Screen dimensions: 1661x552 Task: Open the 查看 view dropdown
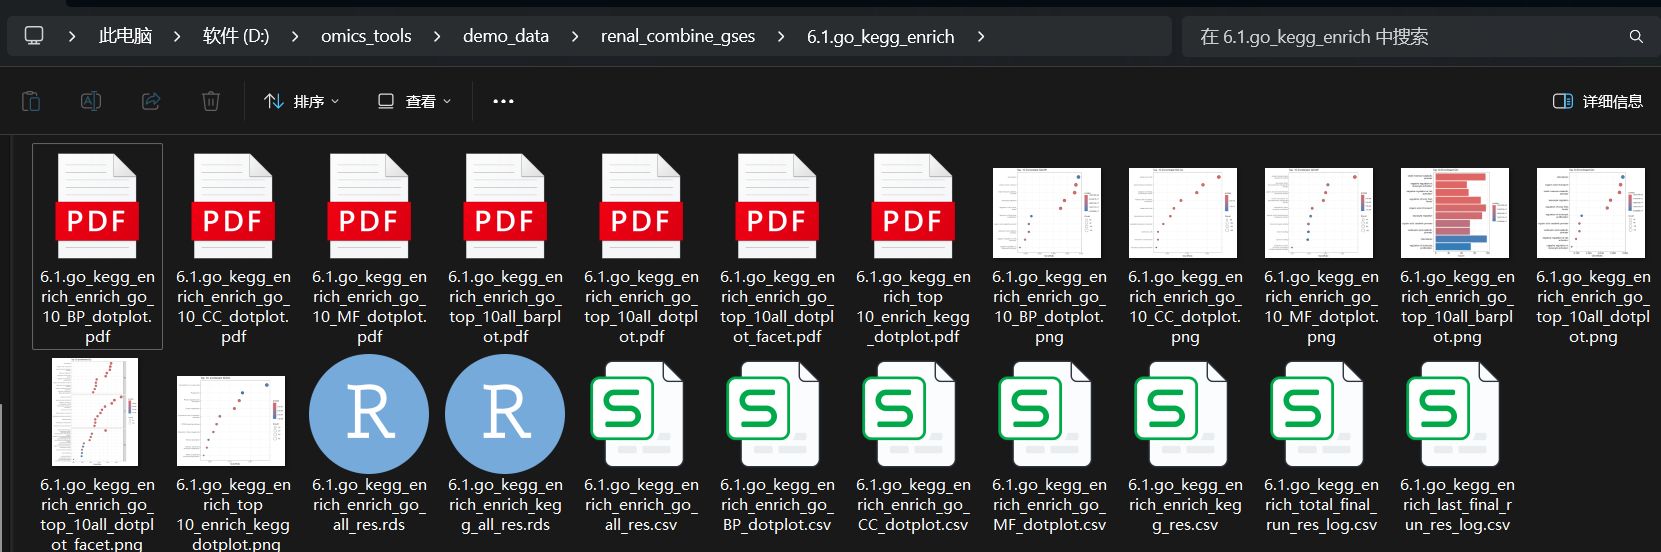coord(414,101)
